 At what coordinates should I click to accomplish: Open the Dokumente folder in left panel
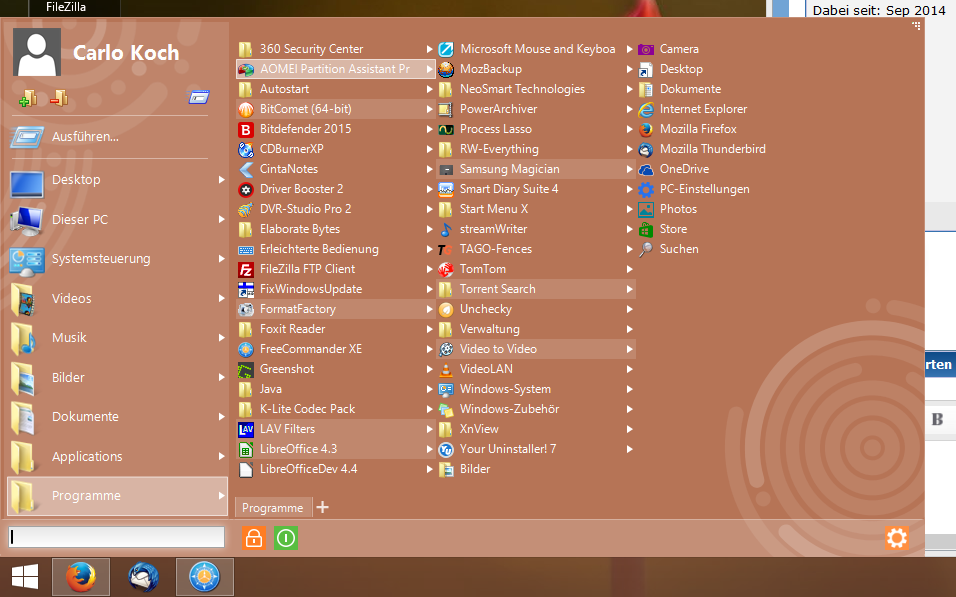(117, 417)
